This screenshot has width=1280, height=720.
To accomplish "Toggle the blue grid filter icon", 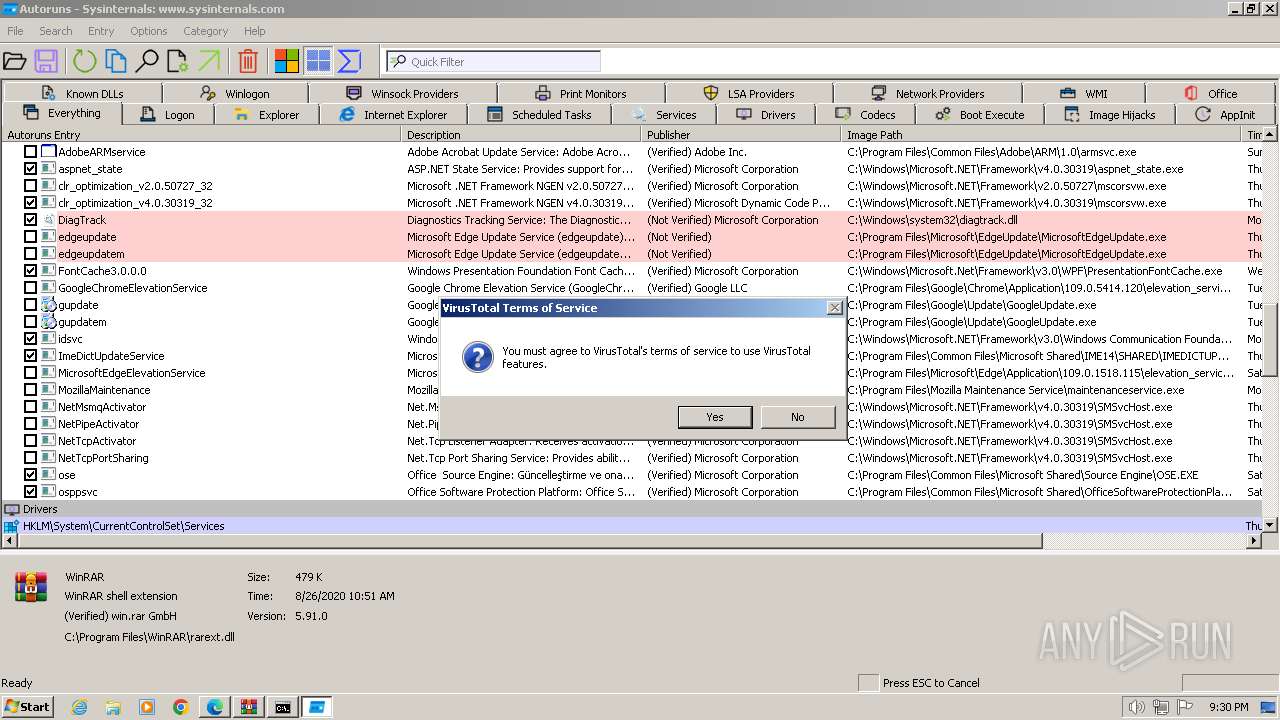I will point(318,62).
